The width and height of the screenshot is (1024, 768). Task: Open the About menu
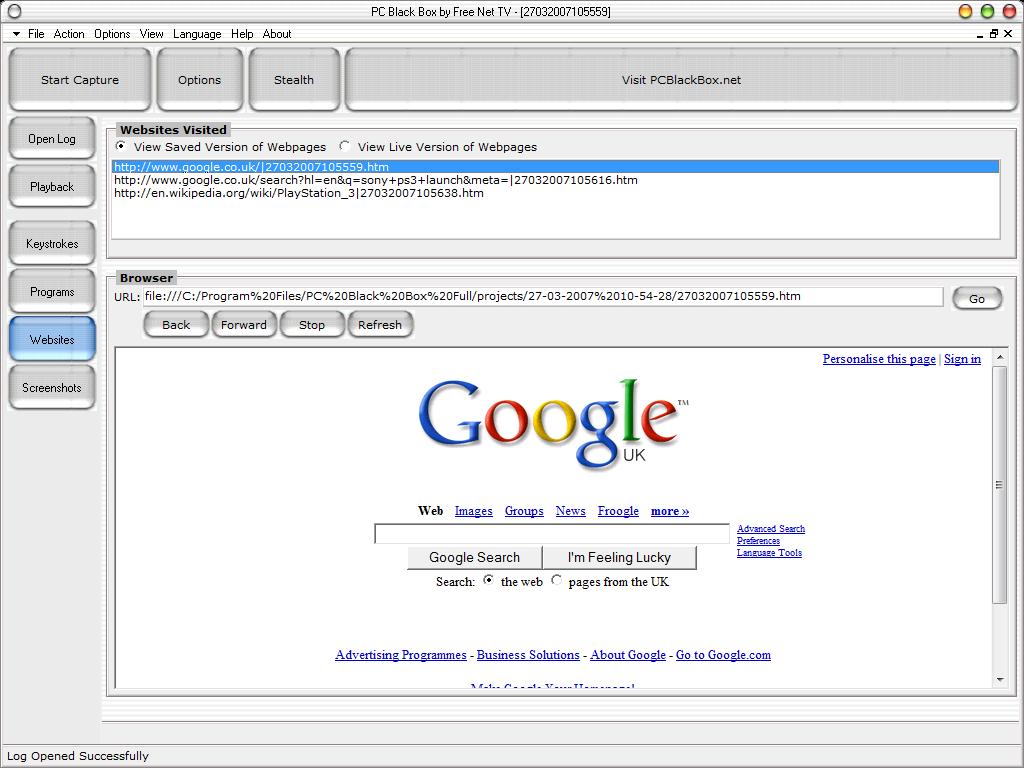pos(277,34)
